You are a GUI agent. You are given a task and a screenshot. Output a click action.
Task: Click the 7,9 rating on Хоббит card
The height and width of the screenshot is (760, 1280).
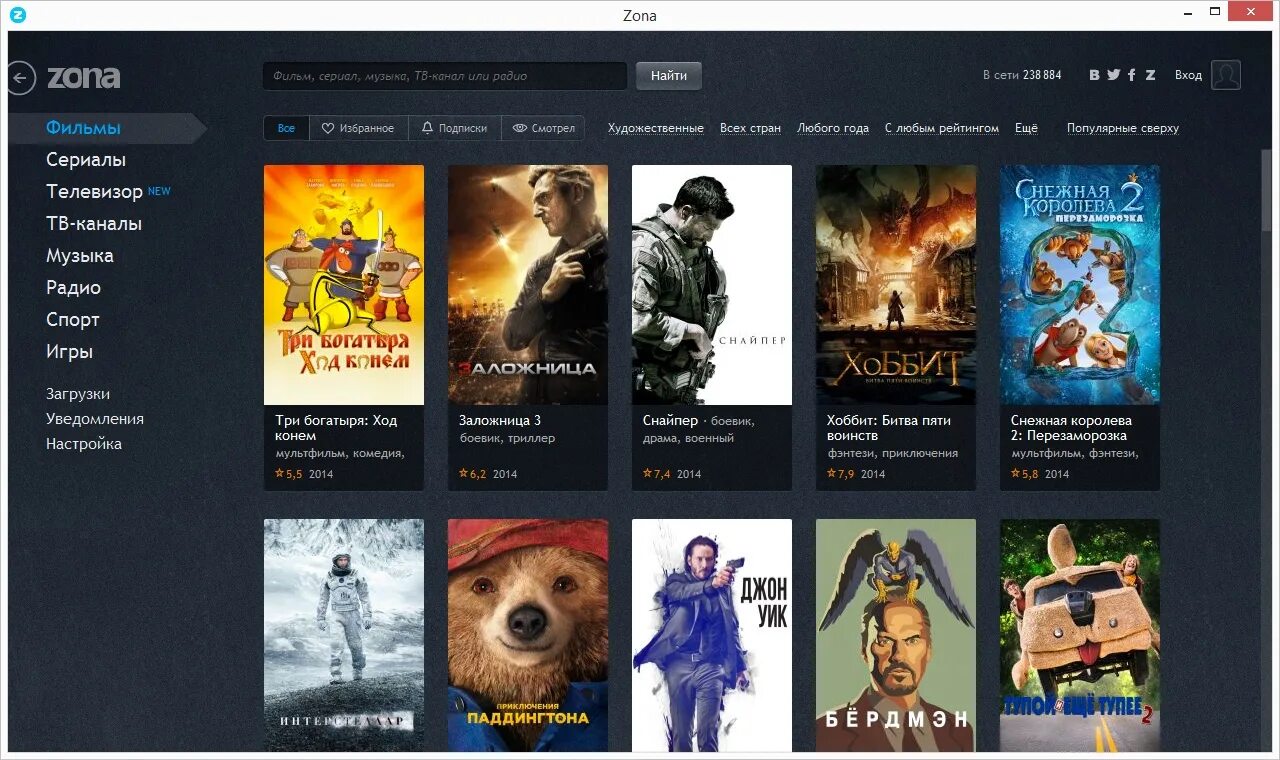[x=840, y=474]
